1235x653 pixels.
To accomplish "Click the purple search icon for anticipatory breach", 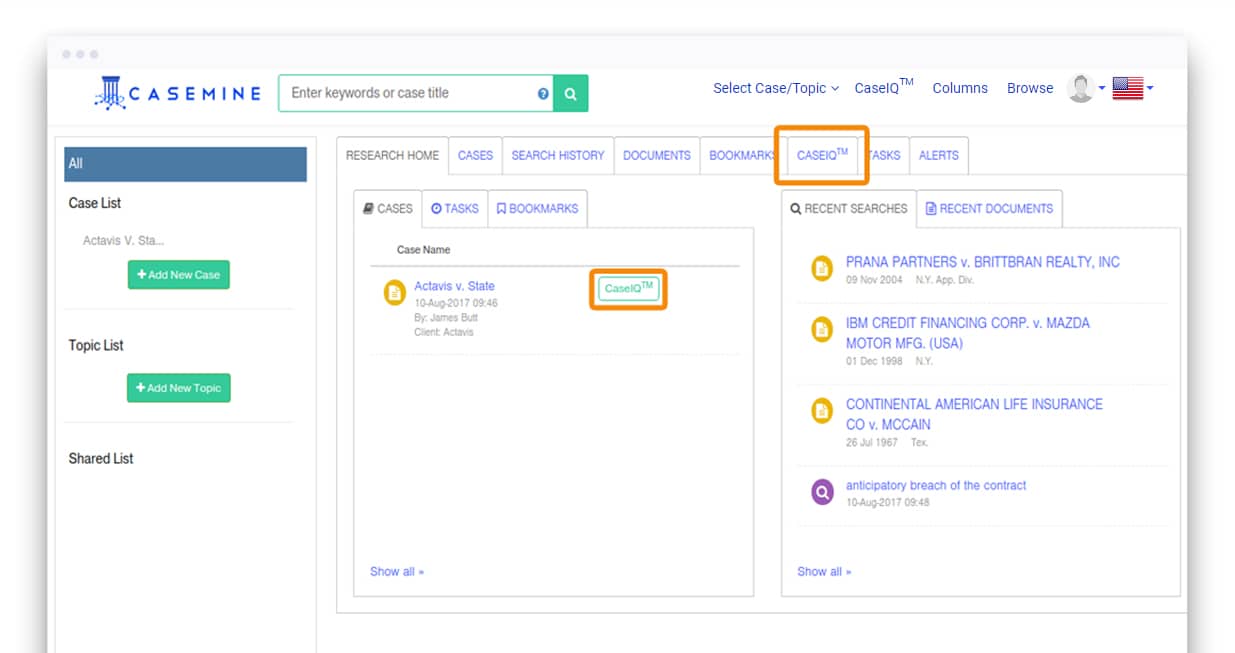I will (822, 492).
